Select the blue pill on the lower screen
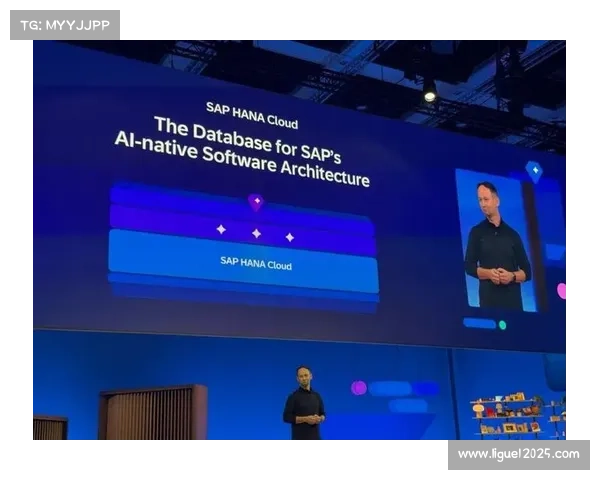Viewport: 600px width, 480px height. [x=392, y=388]
